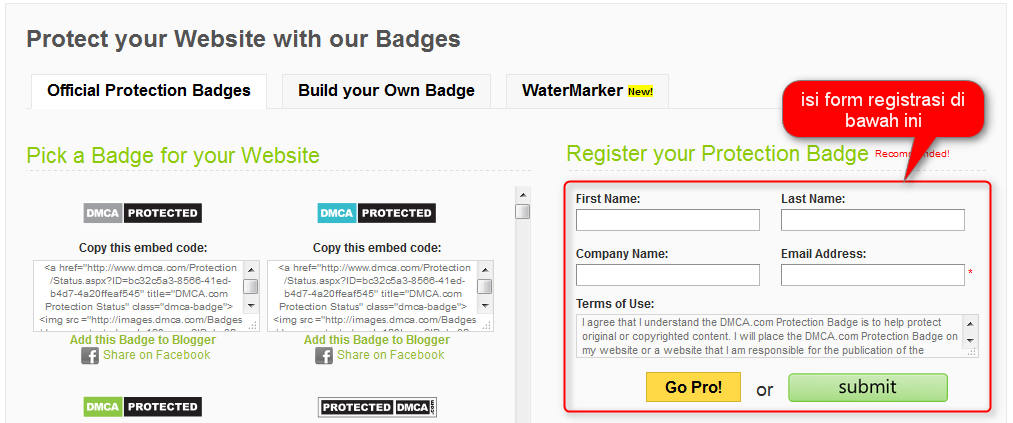Screen dimensions: 1013x423
Task: Select Official Protection Badges tab
Action: click(149, 91)
